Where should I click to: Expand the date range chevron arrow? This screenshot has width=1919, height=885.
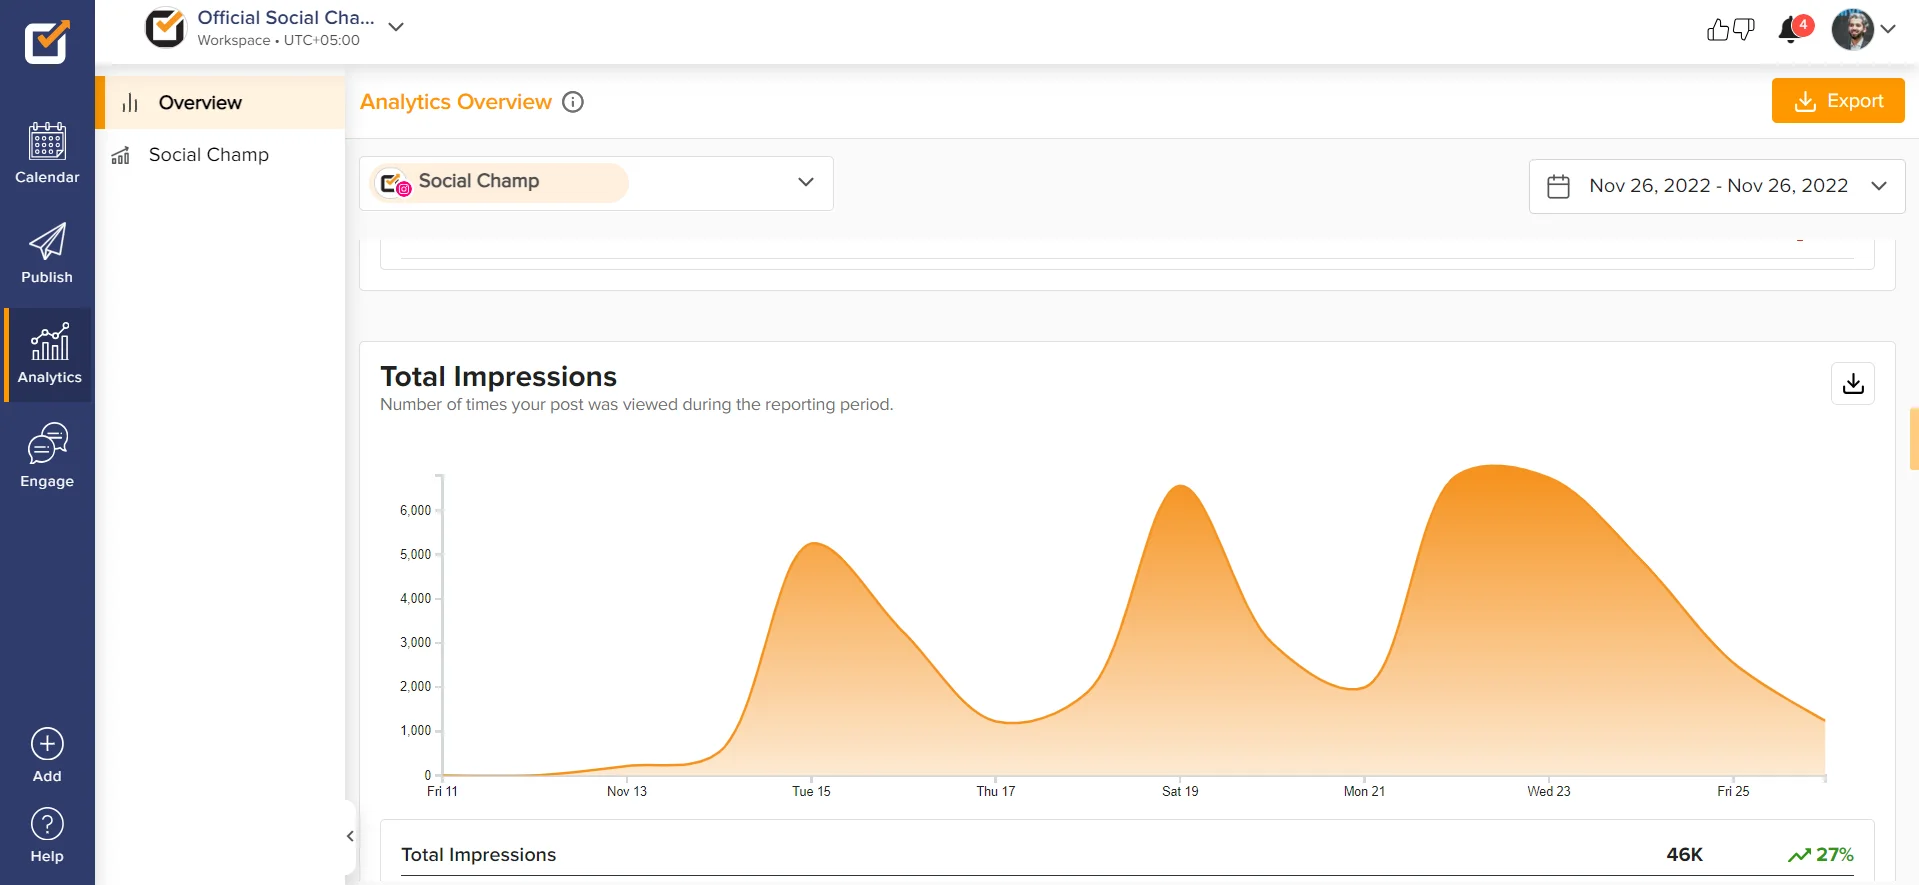pyautogui.click(x=1879, y=186)
